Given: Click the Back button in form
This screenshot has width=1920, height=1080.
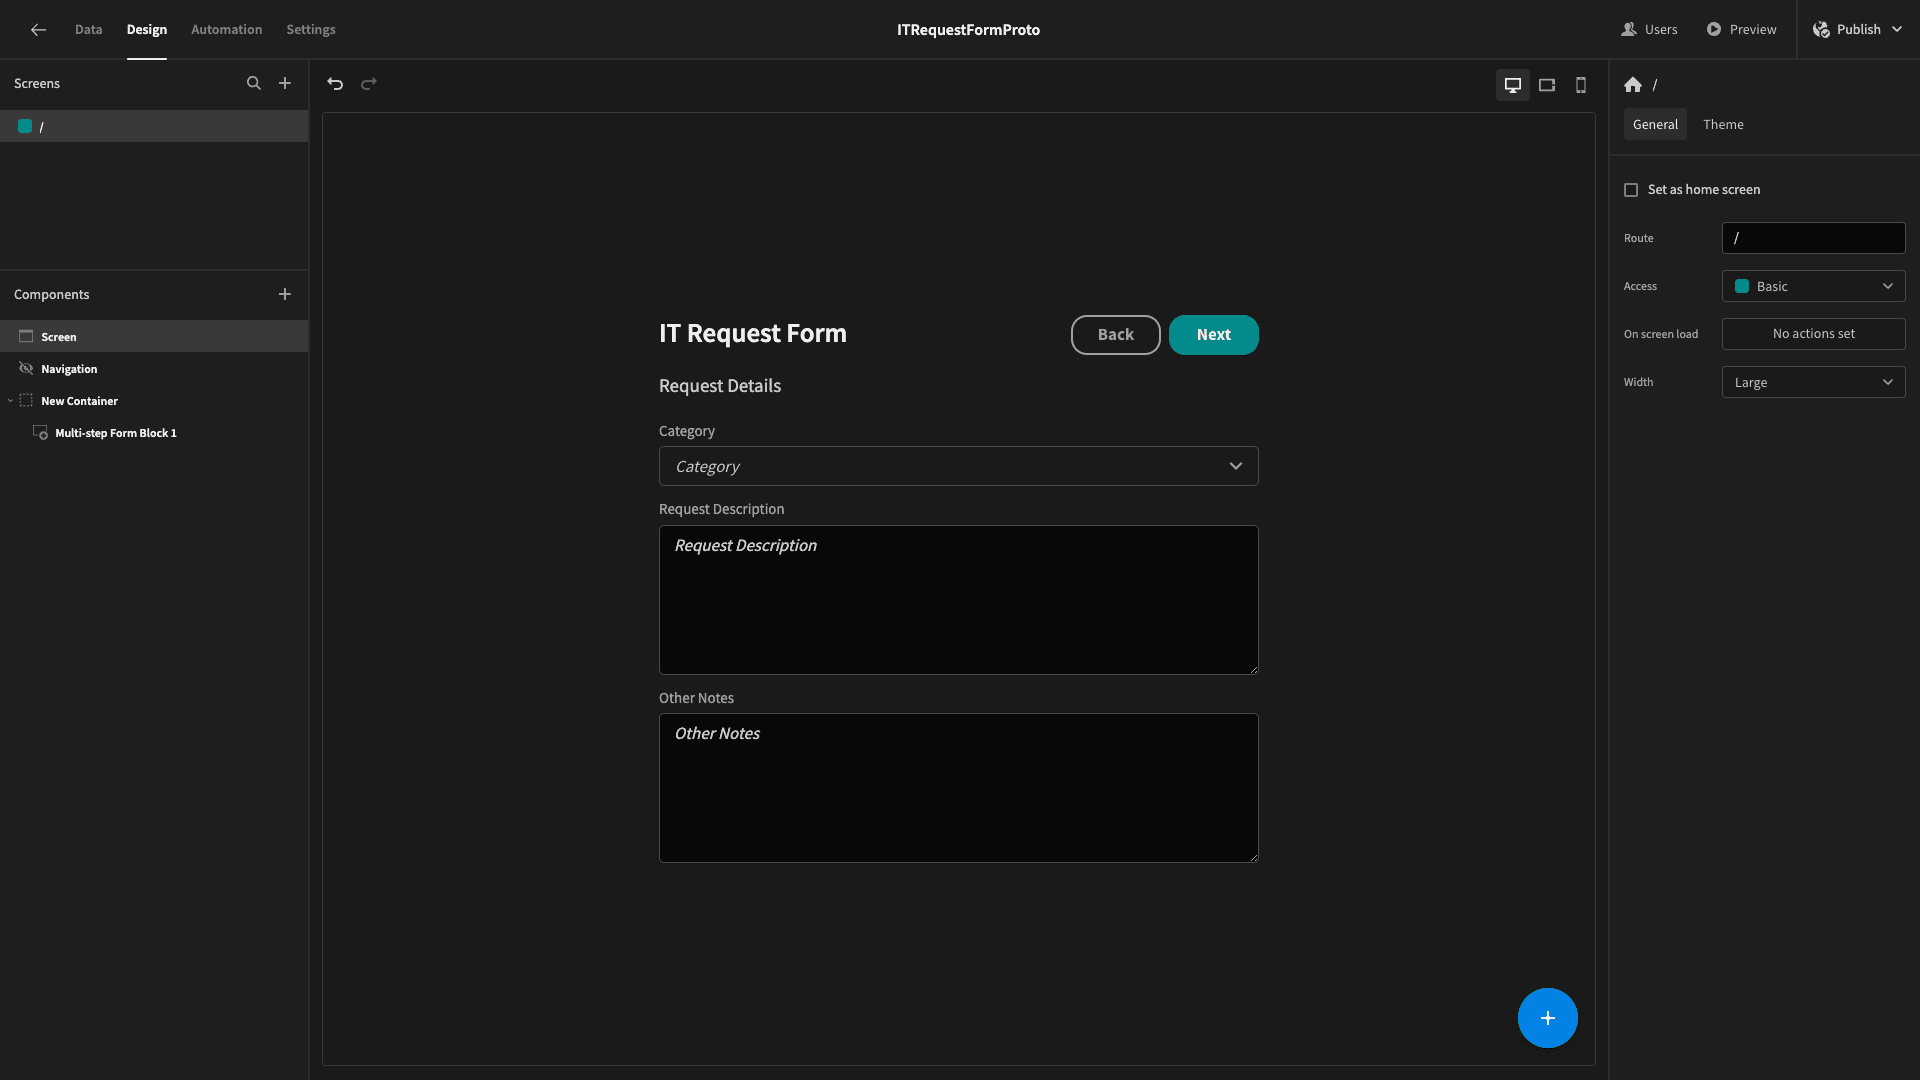Looking at the screenshot, I should [x=1115, y=335].
